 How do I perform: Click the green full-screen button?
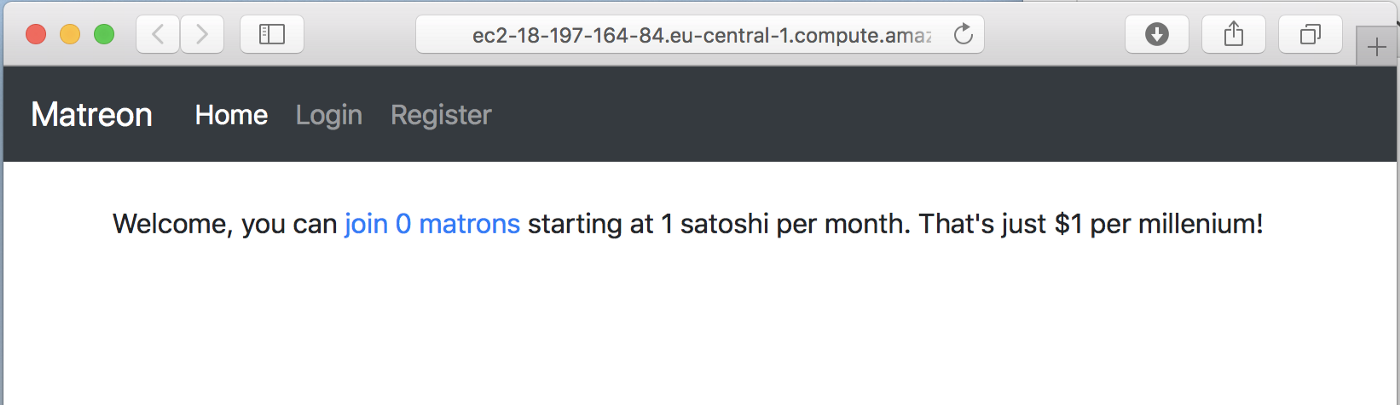coord(104,35)
